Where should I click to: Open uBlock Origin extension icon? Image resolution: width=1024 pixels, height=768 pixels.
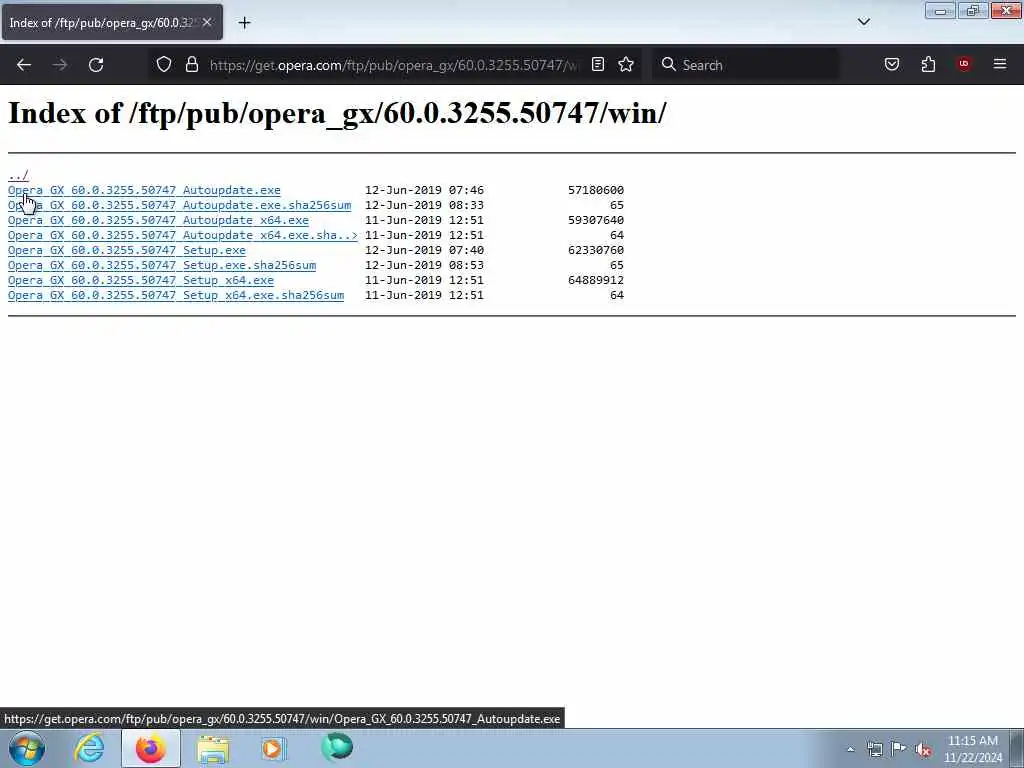(964, 64)
